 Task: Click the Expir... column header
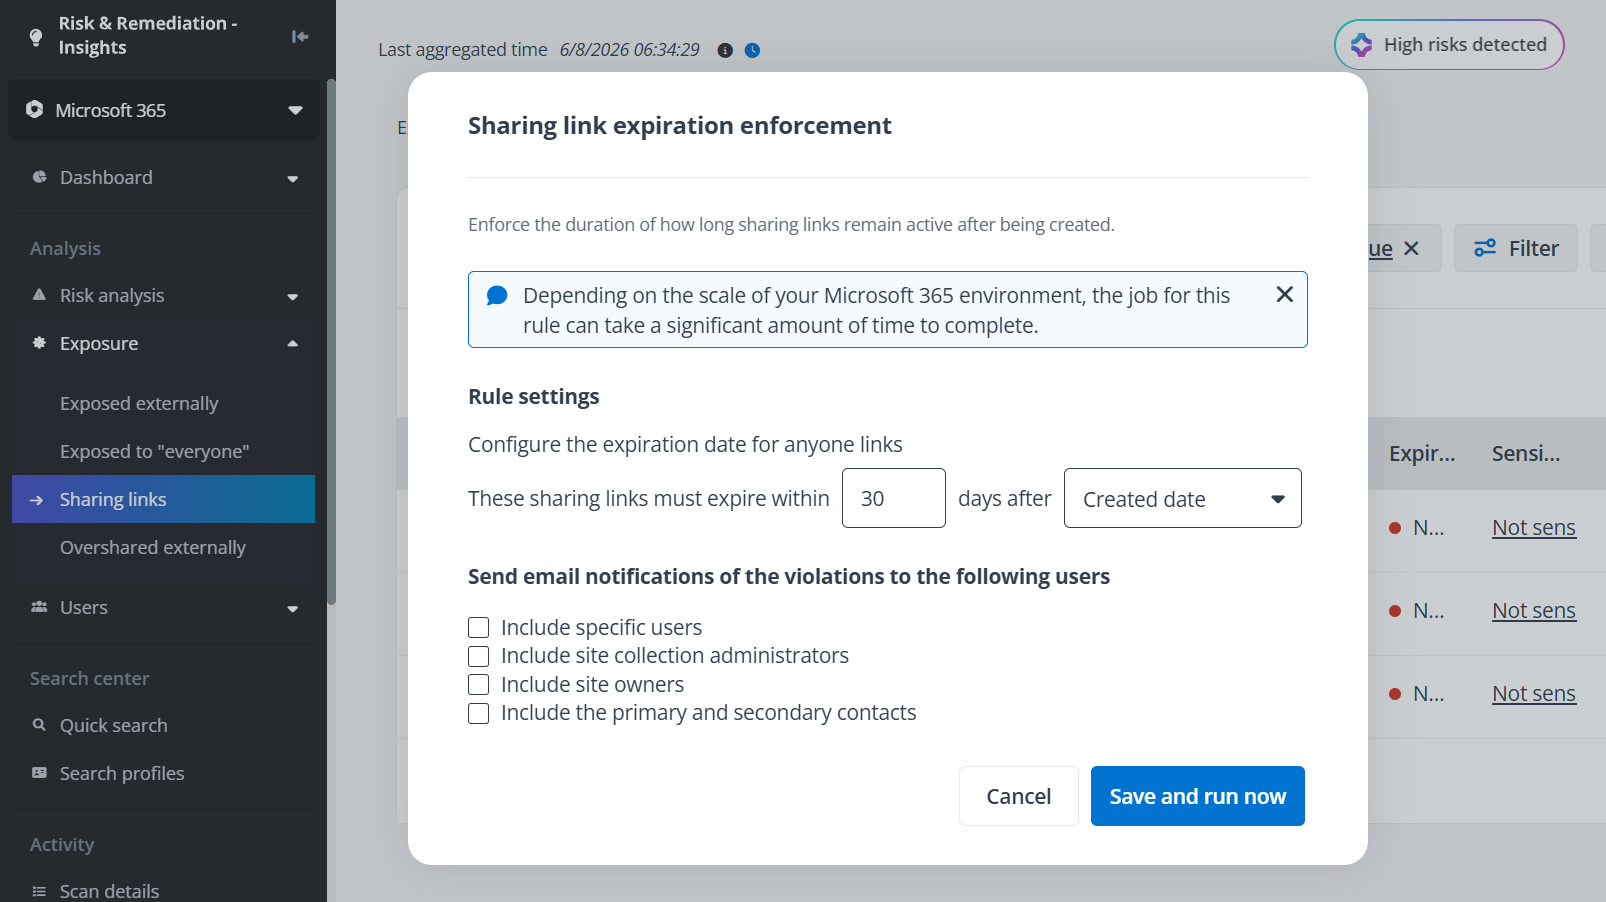click(1422, 454)
